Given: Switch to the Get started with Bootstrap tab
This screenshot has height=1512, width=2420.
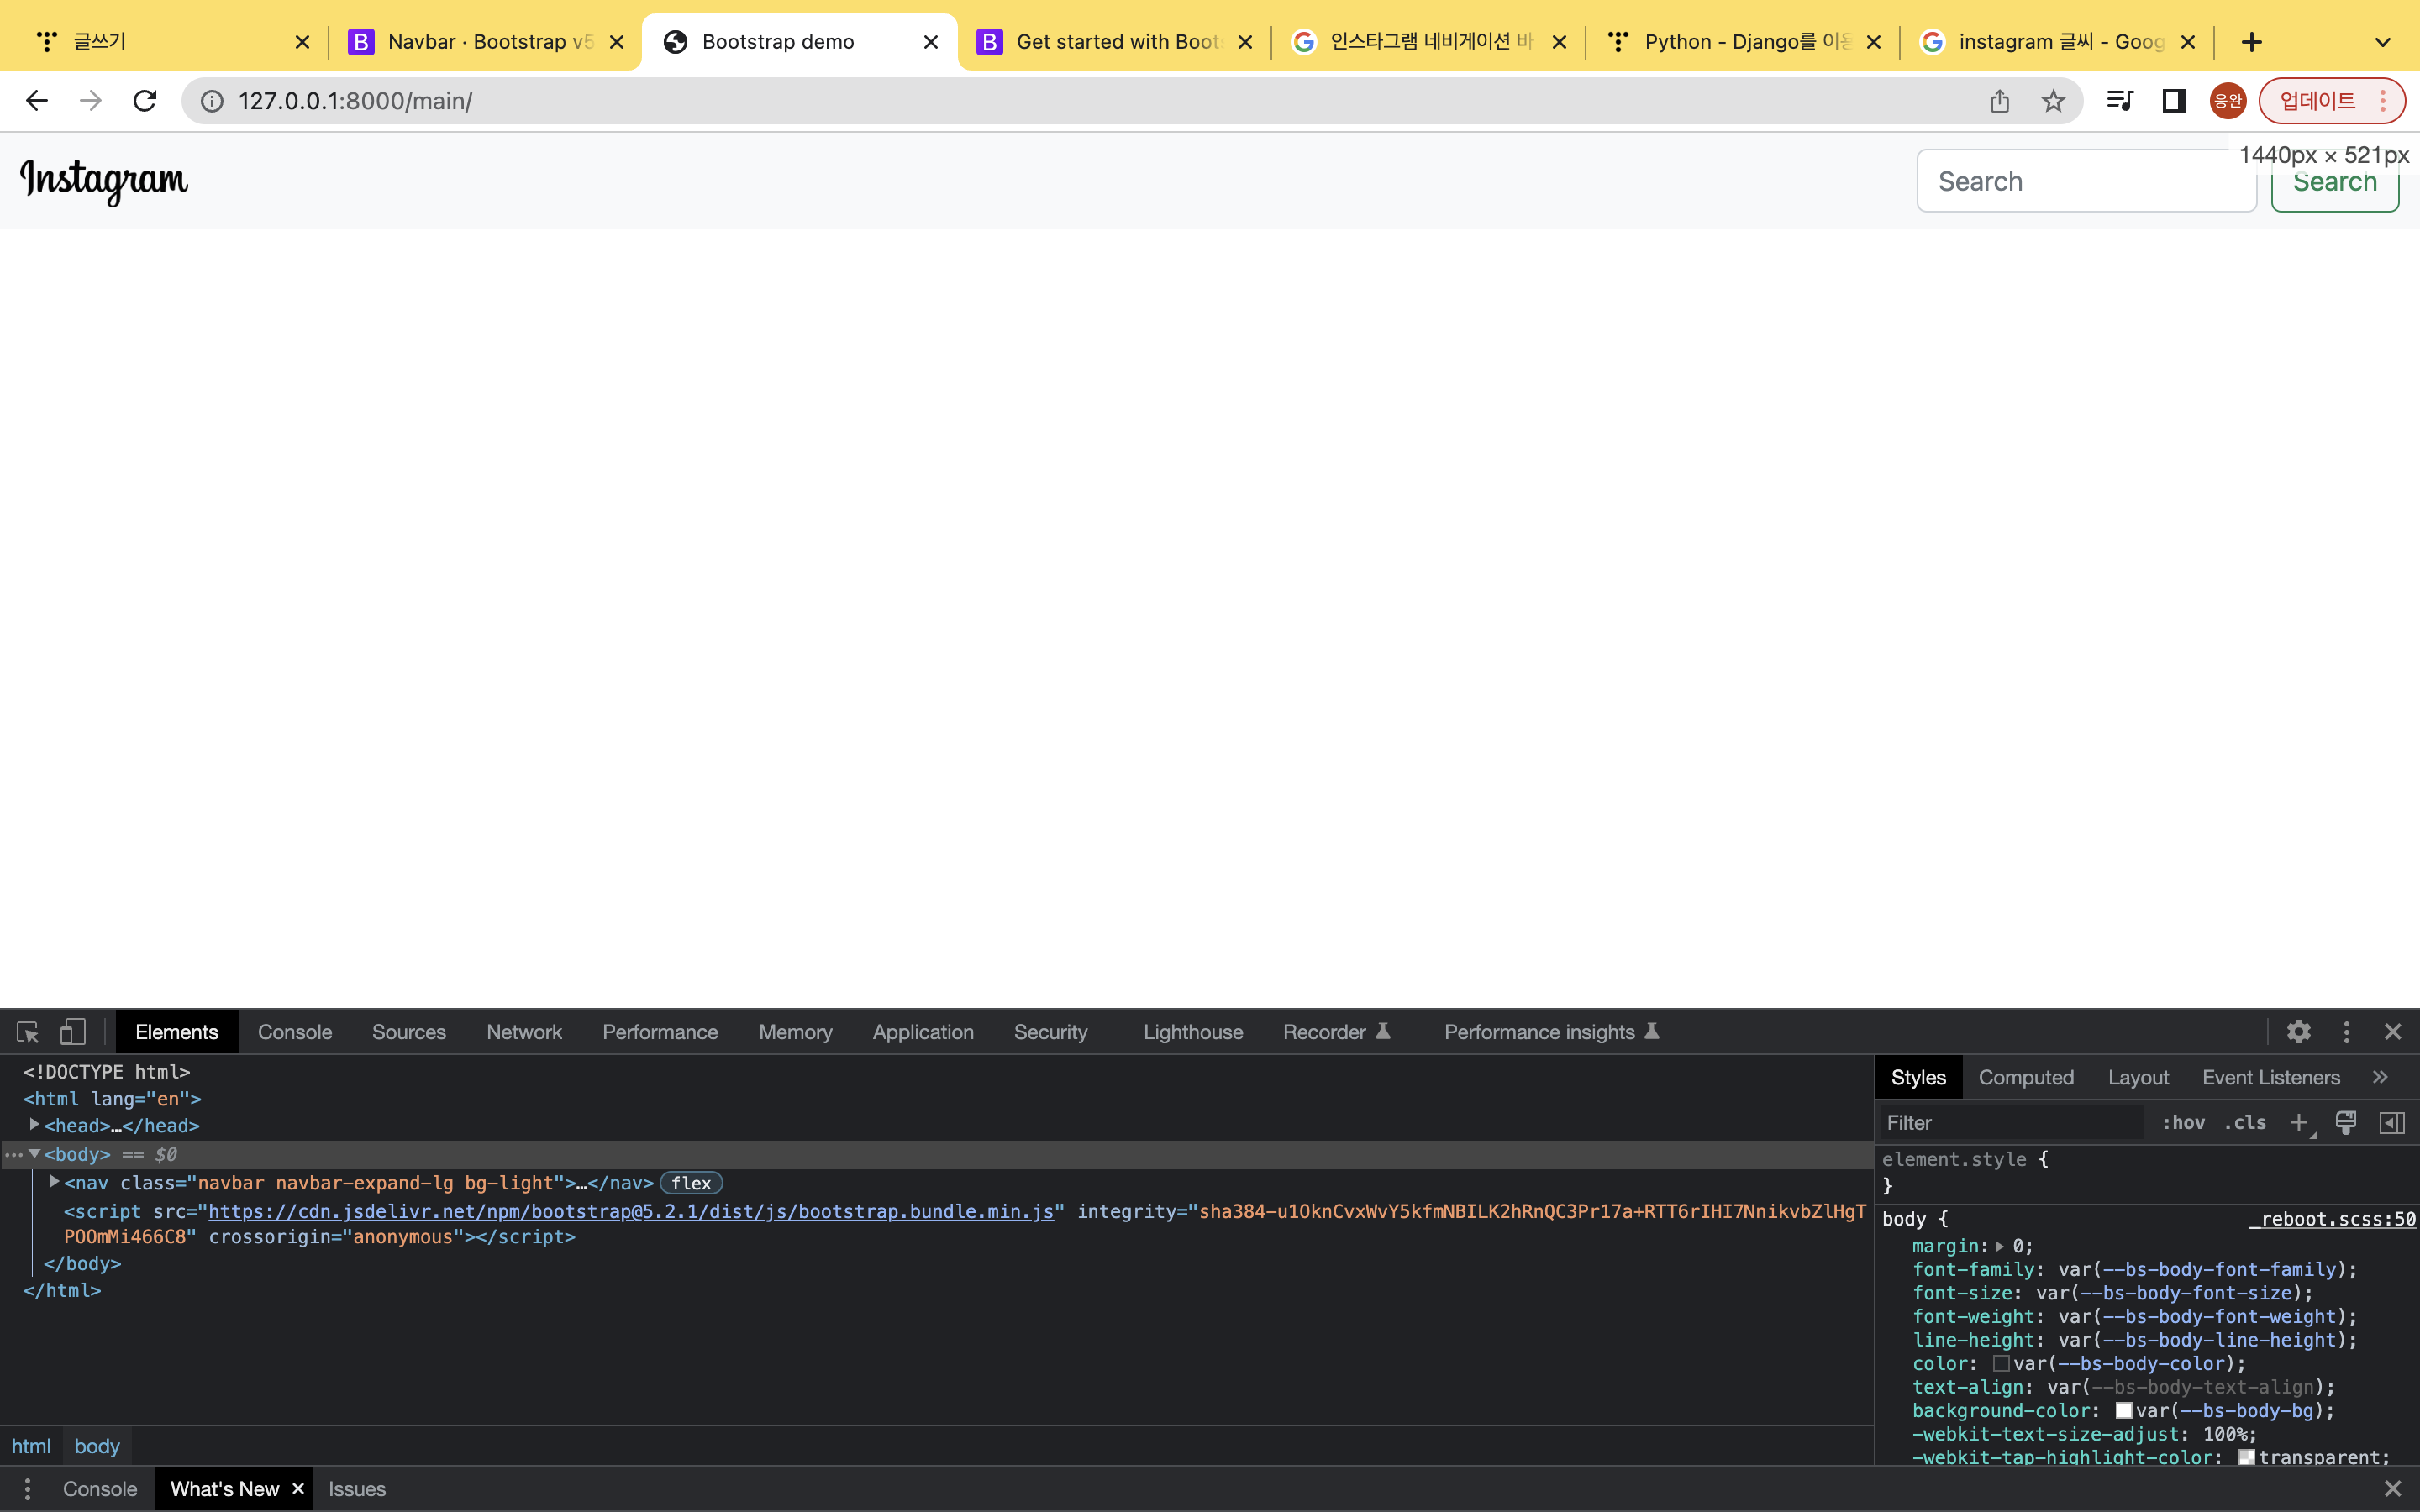Looking at the screenshot, I should [x=1114, y=42].
